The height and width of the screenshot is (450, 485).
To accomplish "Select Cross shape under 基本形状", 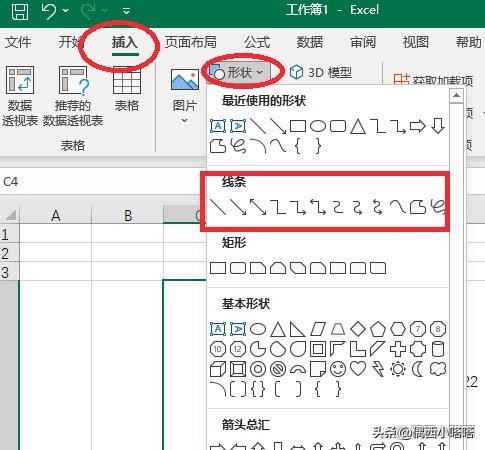I will tap(398, 349).
